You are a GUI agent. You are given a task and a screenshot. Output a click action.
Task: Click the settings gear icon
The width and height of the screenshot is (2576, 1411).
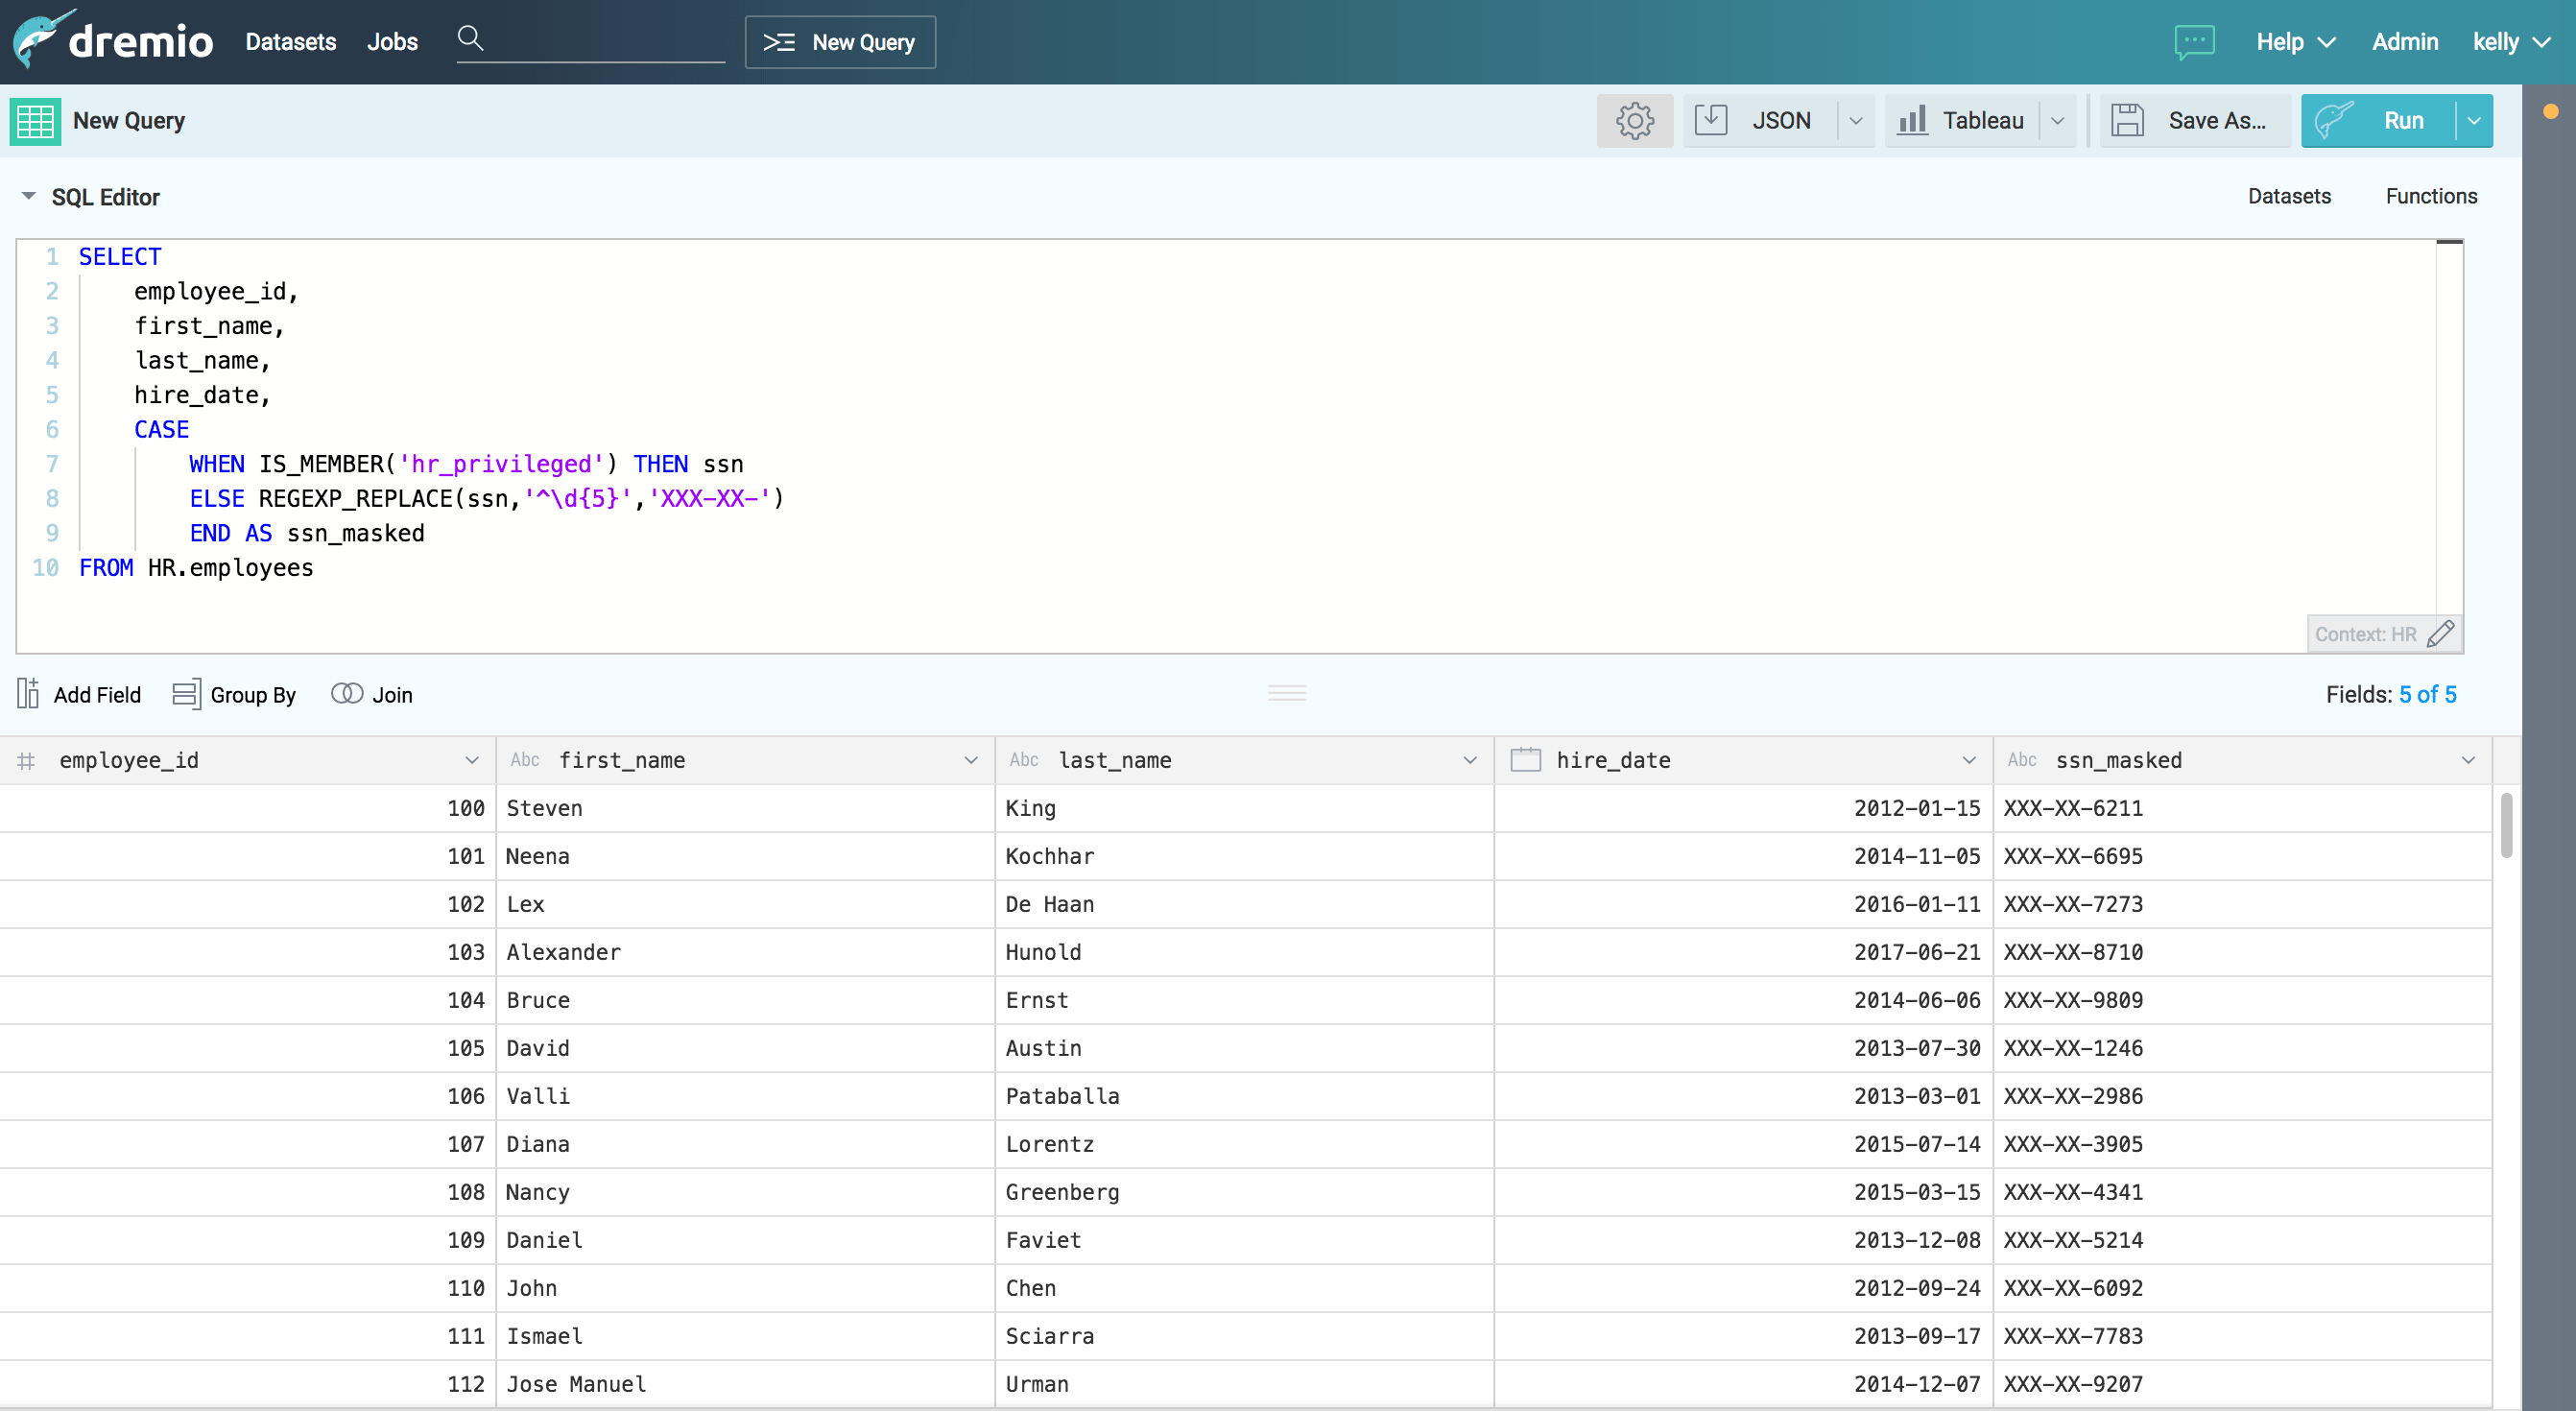pos(1634,121)
